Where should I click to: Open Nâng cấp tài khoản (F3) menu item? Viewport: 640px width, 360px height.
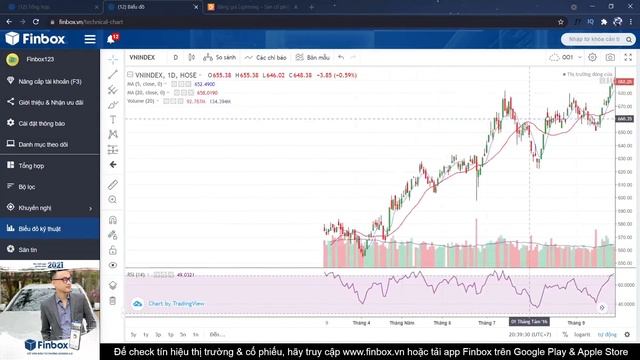tap(50, 81)
